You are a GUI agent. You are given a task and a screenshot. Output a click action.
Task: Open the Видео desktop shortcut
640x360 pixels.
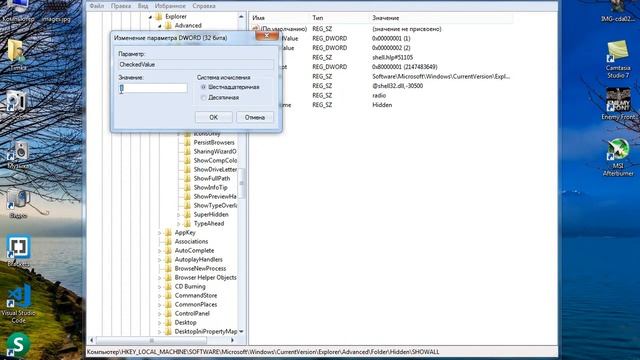pyautogui.click(x=18, y=200)
